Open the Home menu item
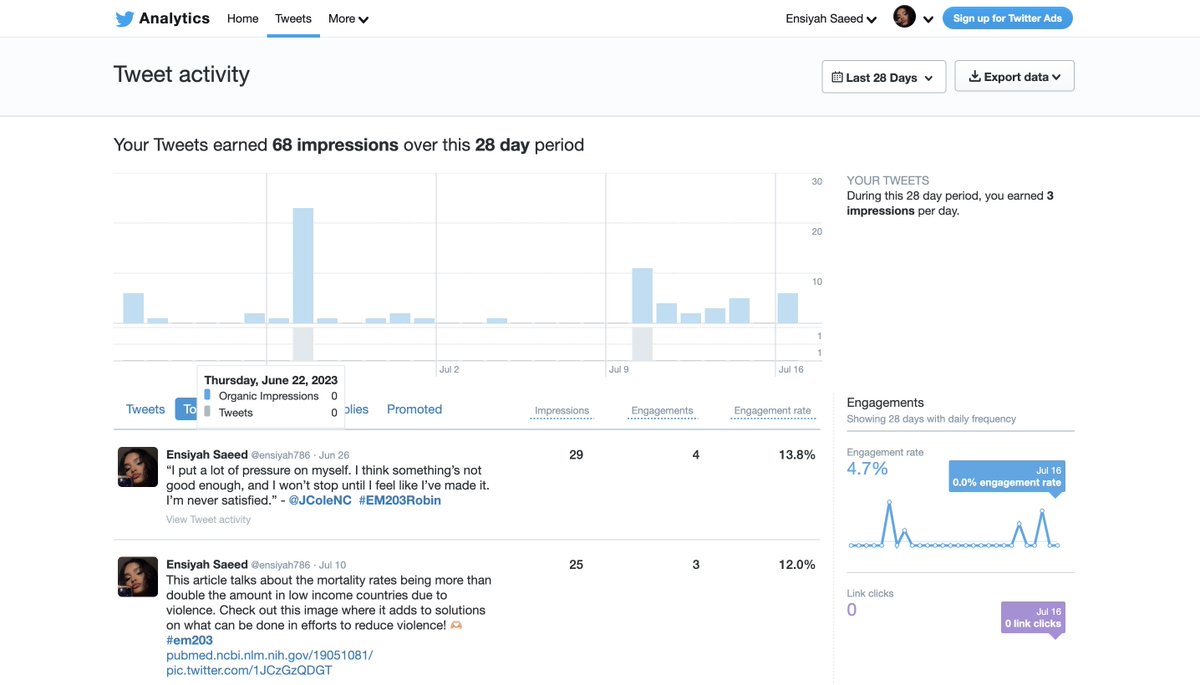 243,18
